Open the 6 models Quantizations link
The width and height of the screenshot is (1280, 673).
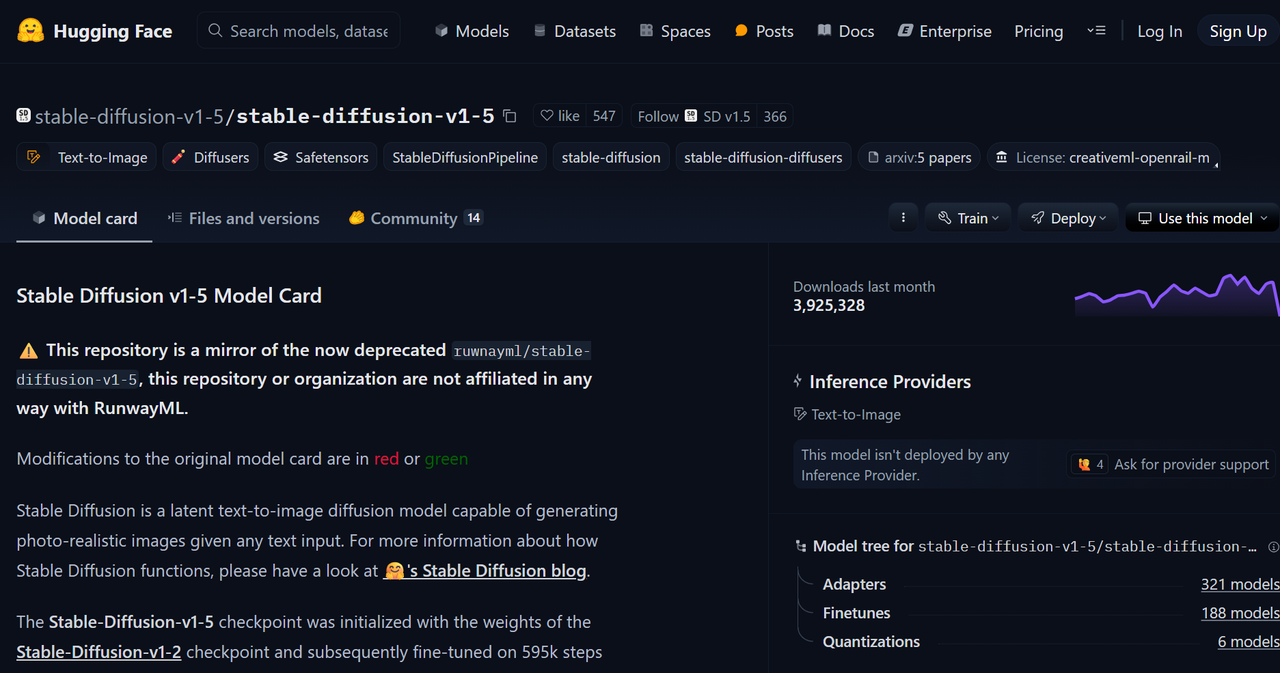[1248, 642]
